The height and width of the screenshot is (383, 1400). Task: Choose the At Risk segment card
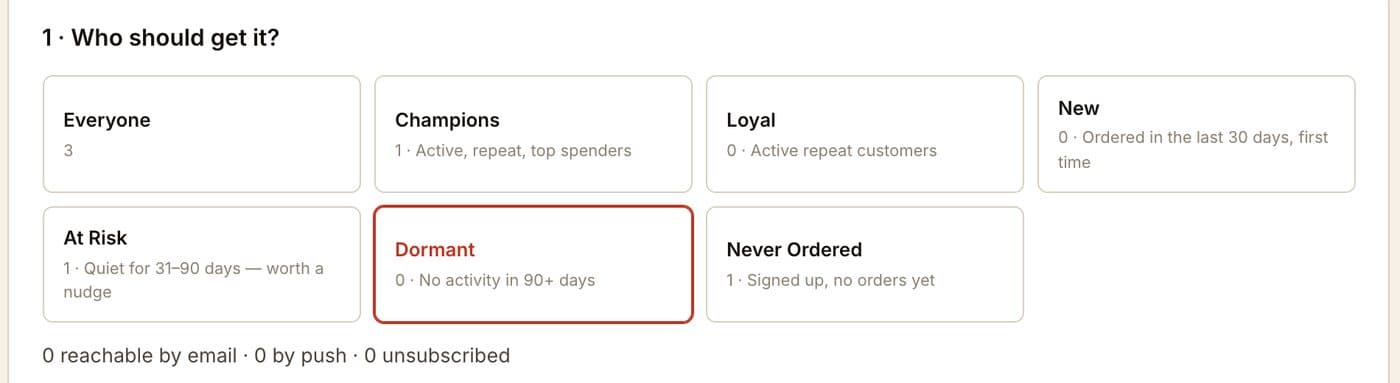(201, 264)
